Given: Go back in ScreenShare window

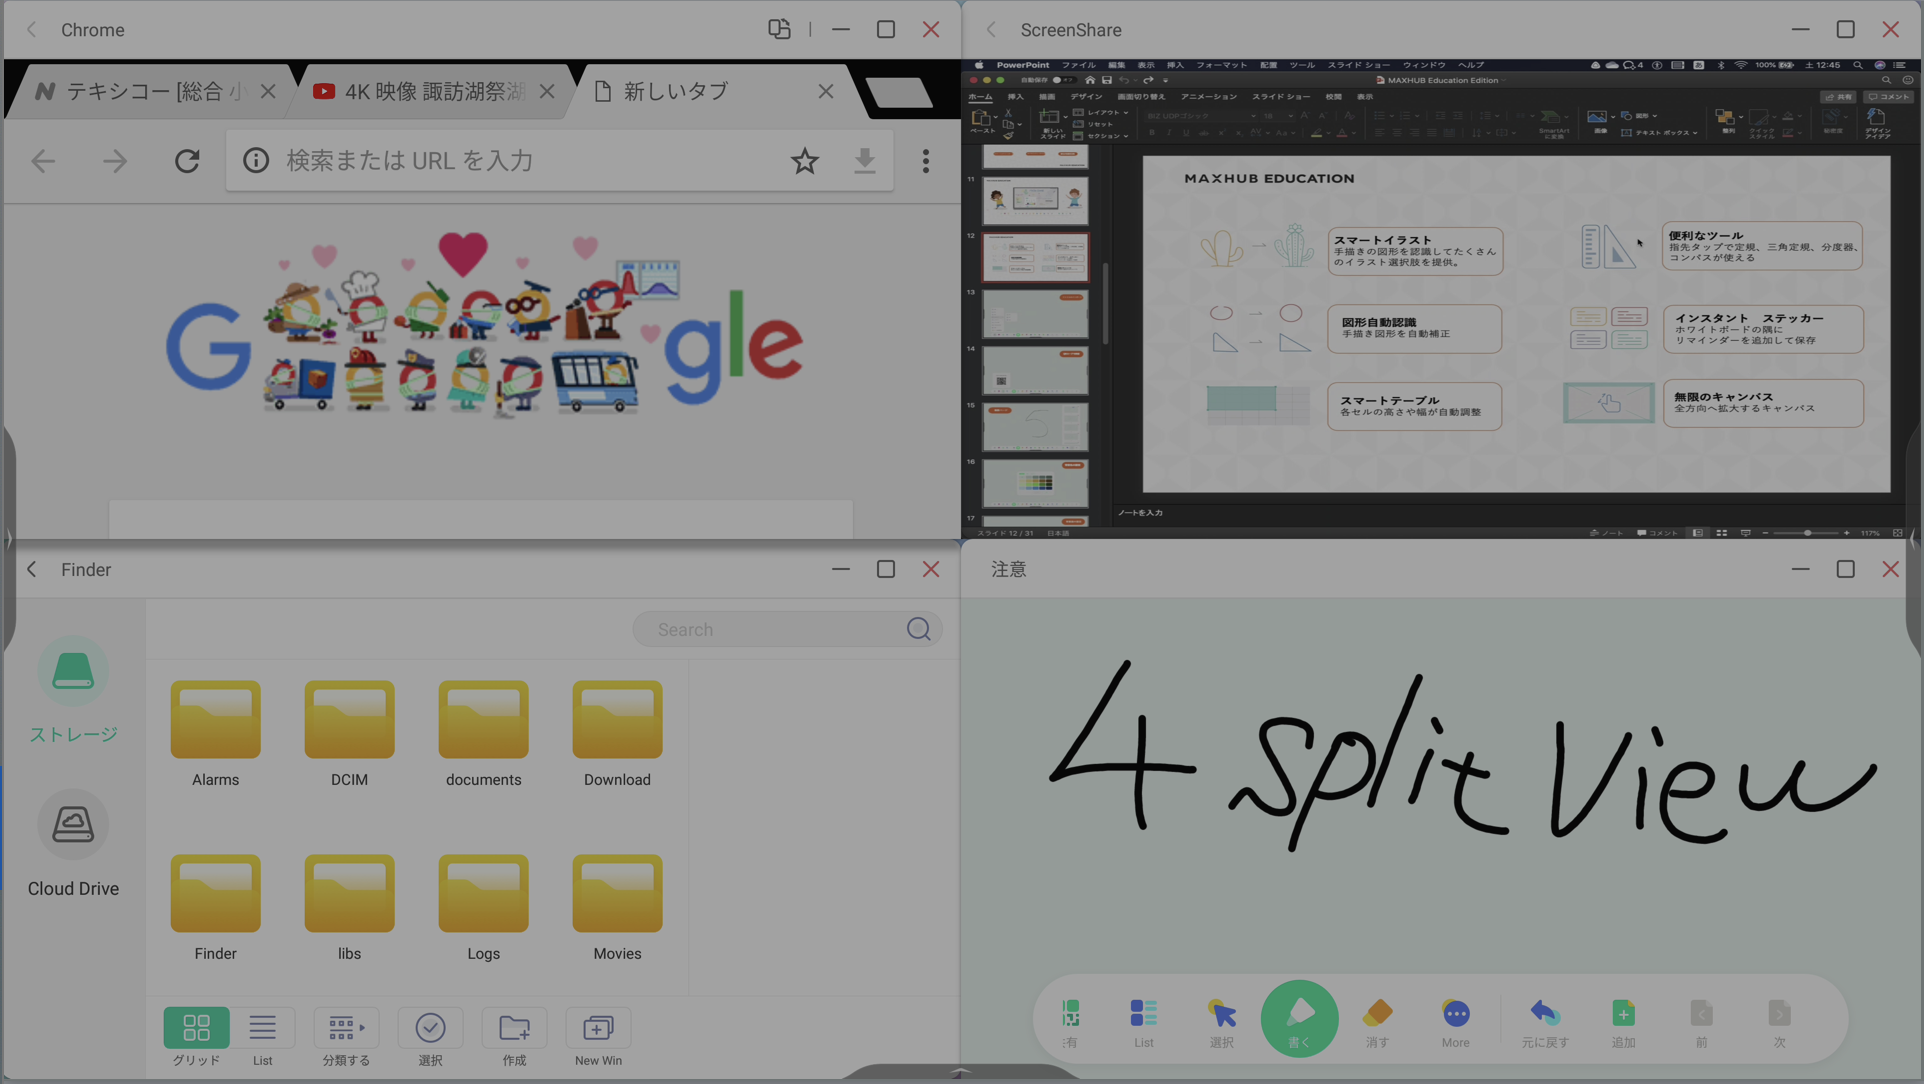Looking at the screenshot, I should pyautogui.click(x=991, y=29).
